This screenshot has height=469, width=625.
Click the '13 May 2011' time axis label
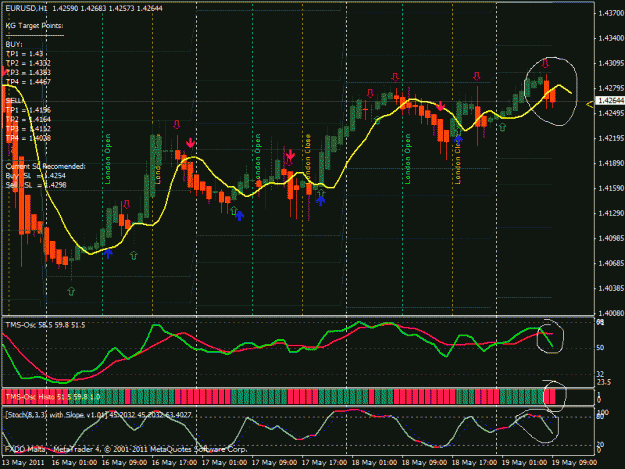23,463
